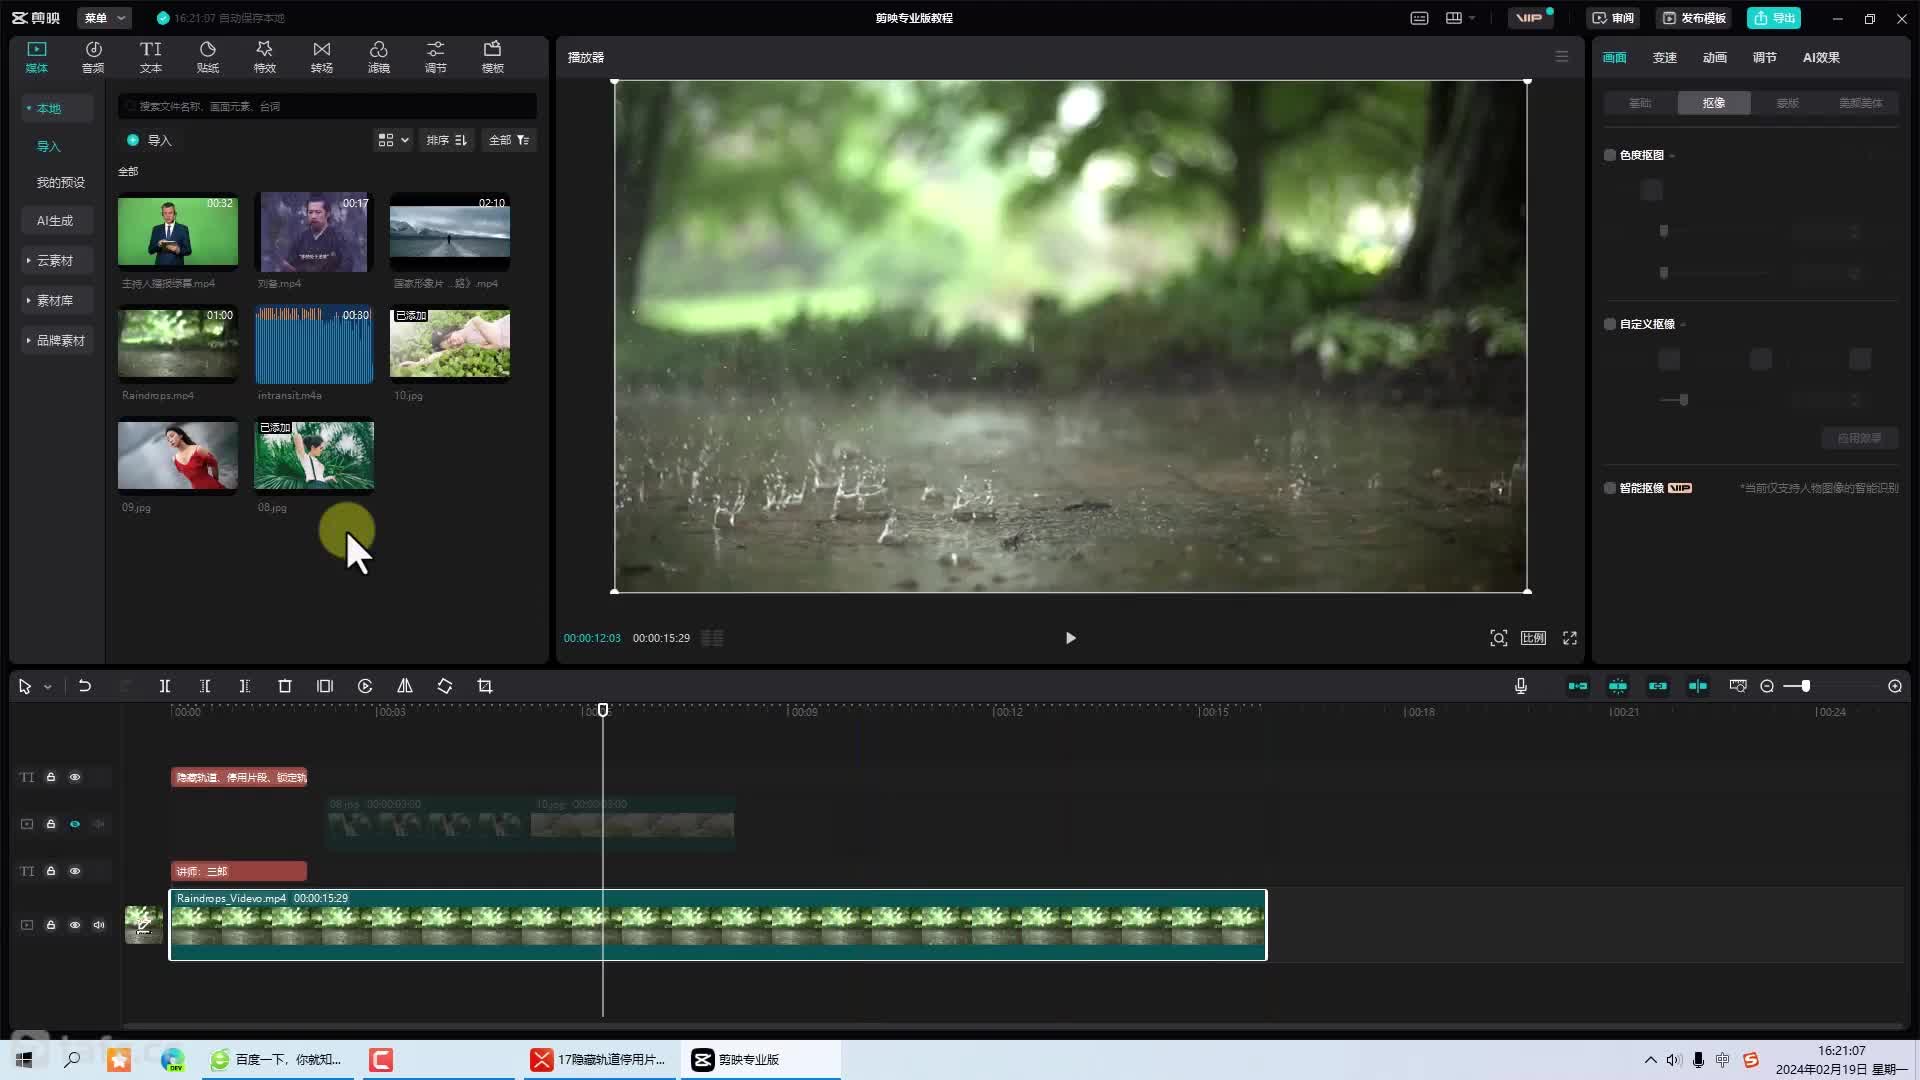This screenshot has width=1920, height=1080.
Task: Toggle the preview axis icon
Action: click(1698, 686)
